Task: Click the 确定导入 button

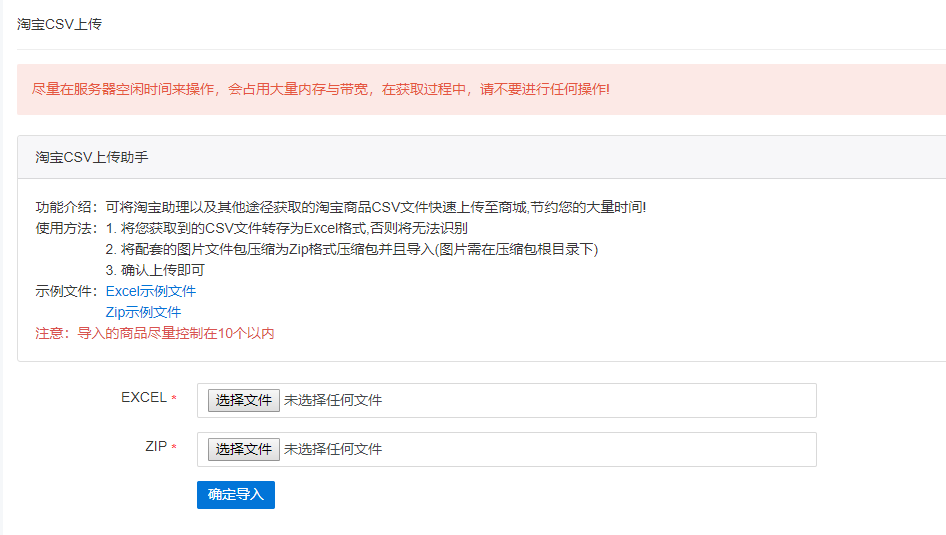Action: 236,495
